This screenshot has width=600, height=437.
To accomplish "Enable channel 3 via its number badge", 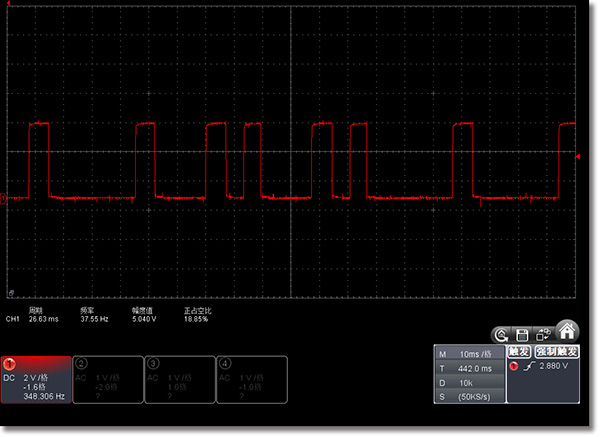I will [x=153, y=365].
